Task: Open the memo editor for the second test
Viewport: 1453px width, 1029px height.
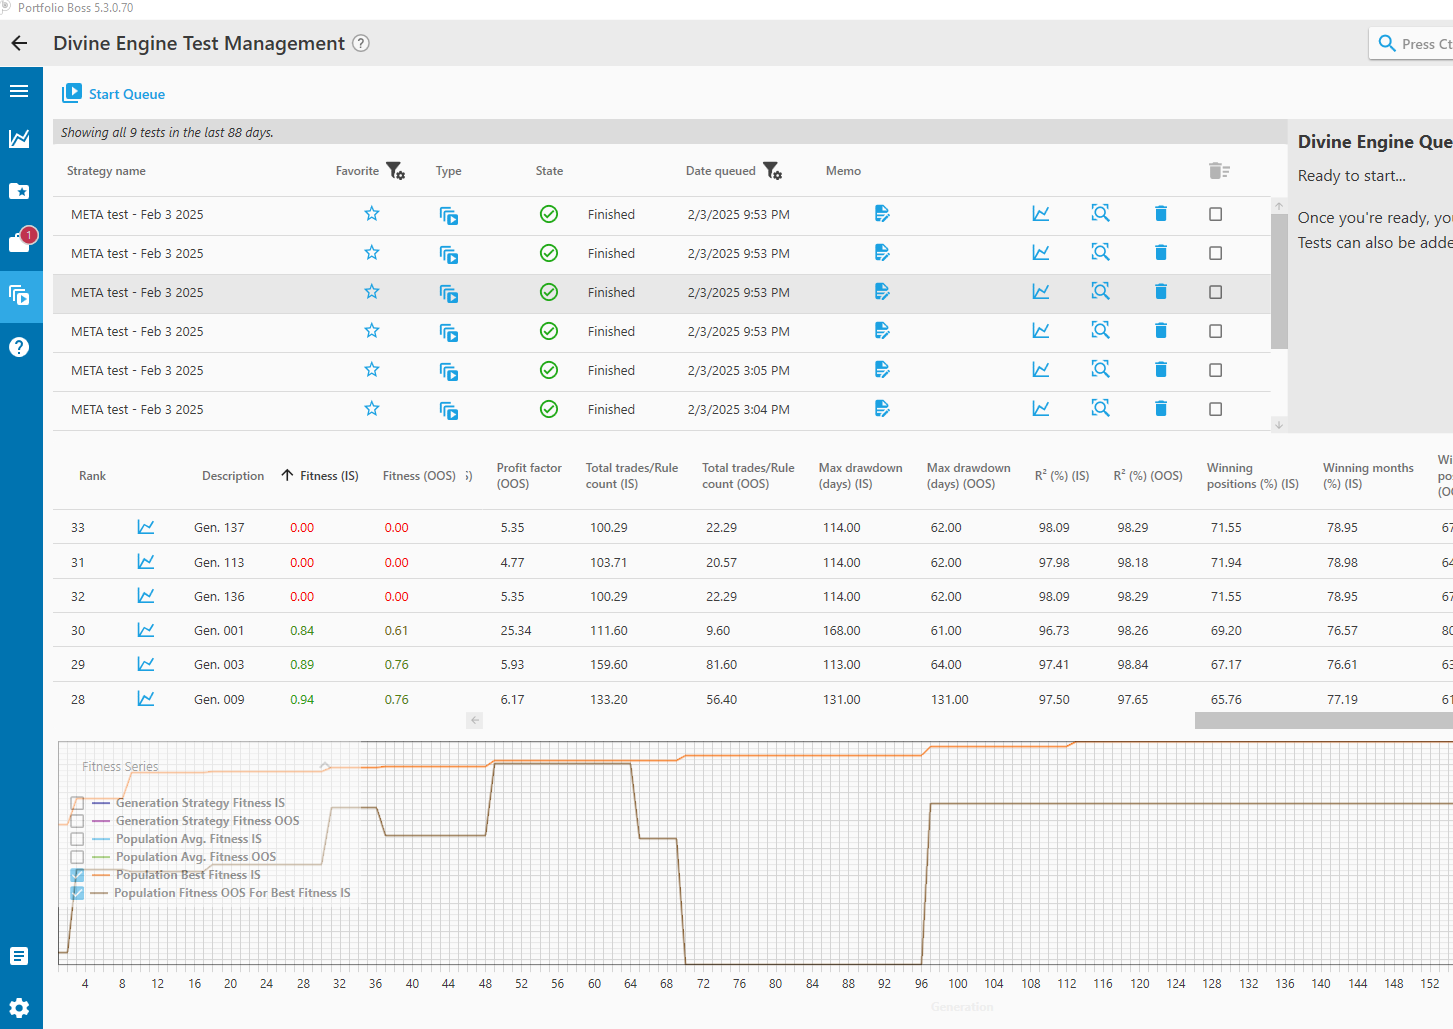Action: point(881,253)
